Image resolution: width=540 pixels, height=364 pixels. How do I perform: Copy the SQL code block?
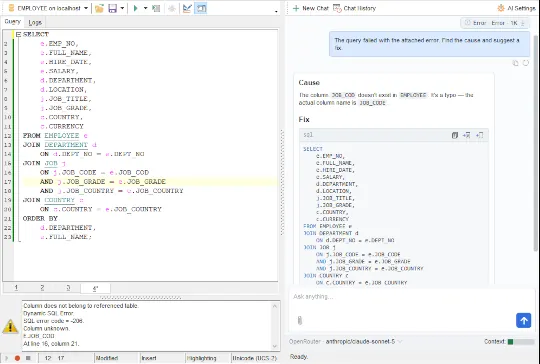coord(455,135)
